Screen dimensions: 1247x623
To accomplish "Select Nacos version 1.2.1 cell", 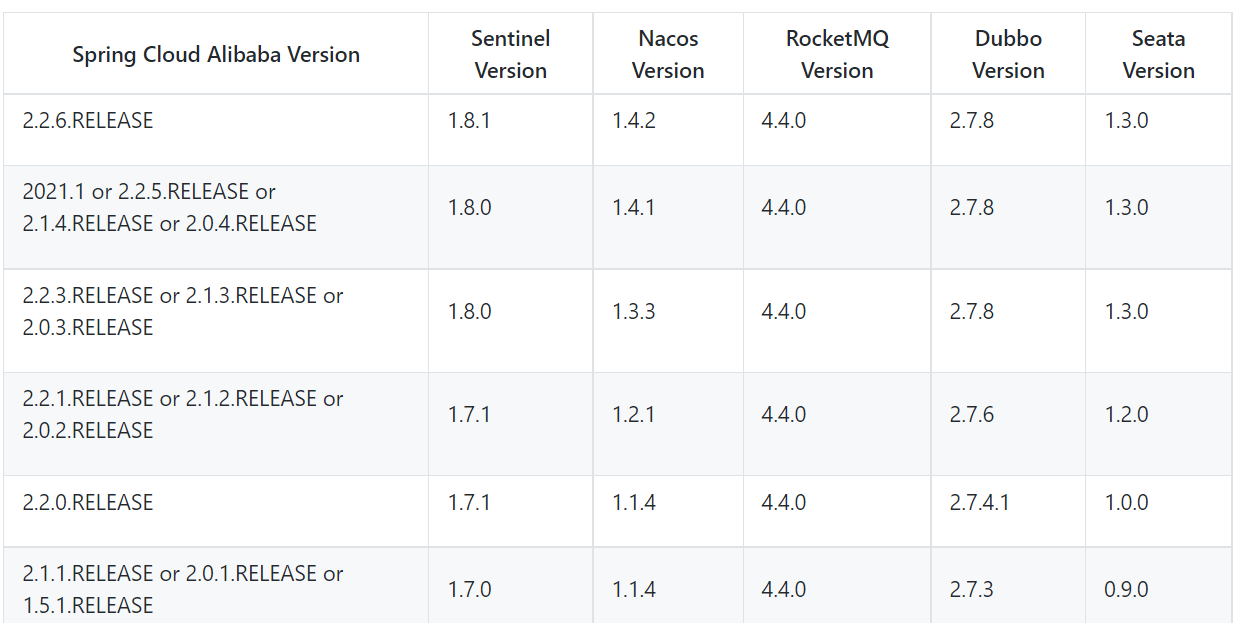I will [x=634, y=414].
